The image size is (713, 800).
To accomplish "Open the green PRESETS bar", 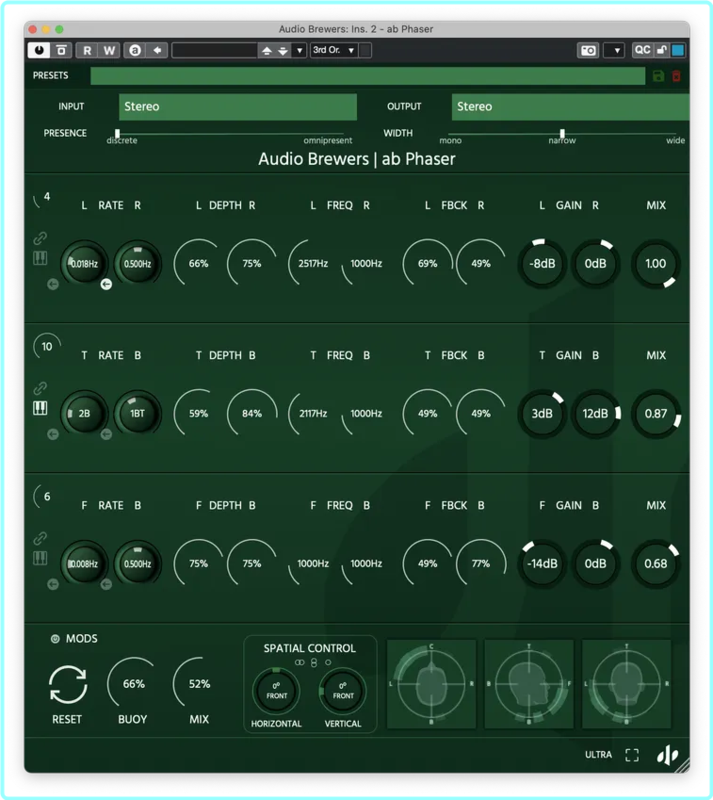I will click(367, 76).
